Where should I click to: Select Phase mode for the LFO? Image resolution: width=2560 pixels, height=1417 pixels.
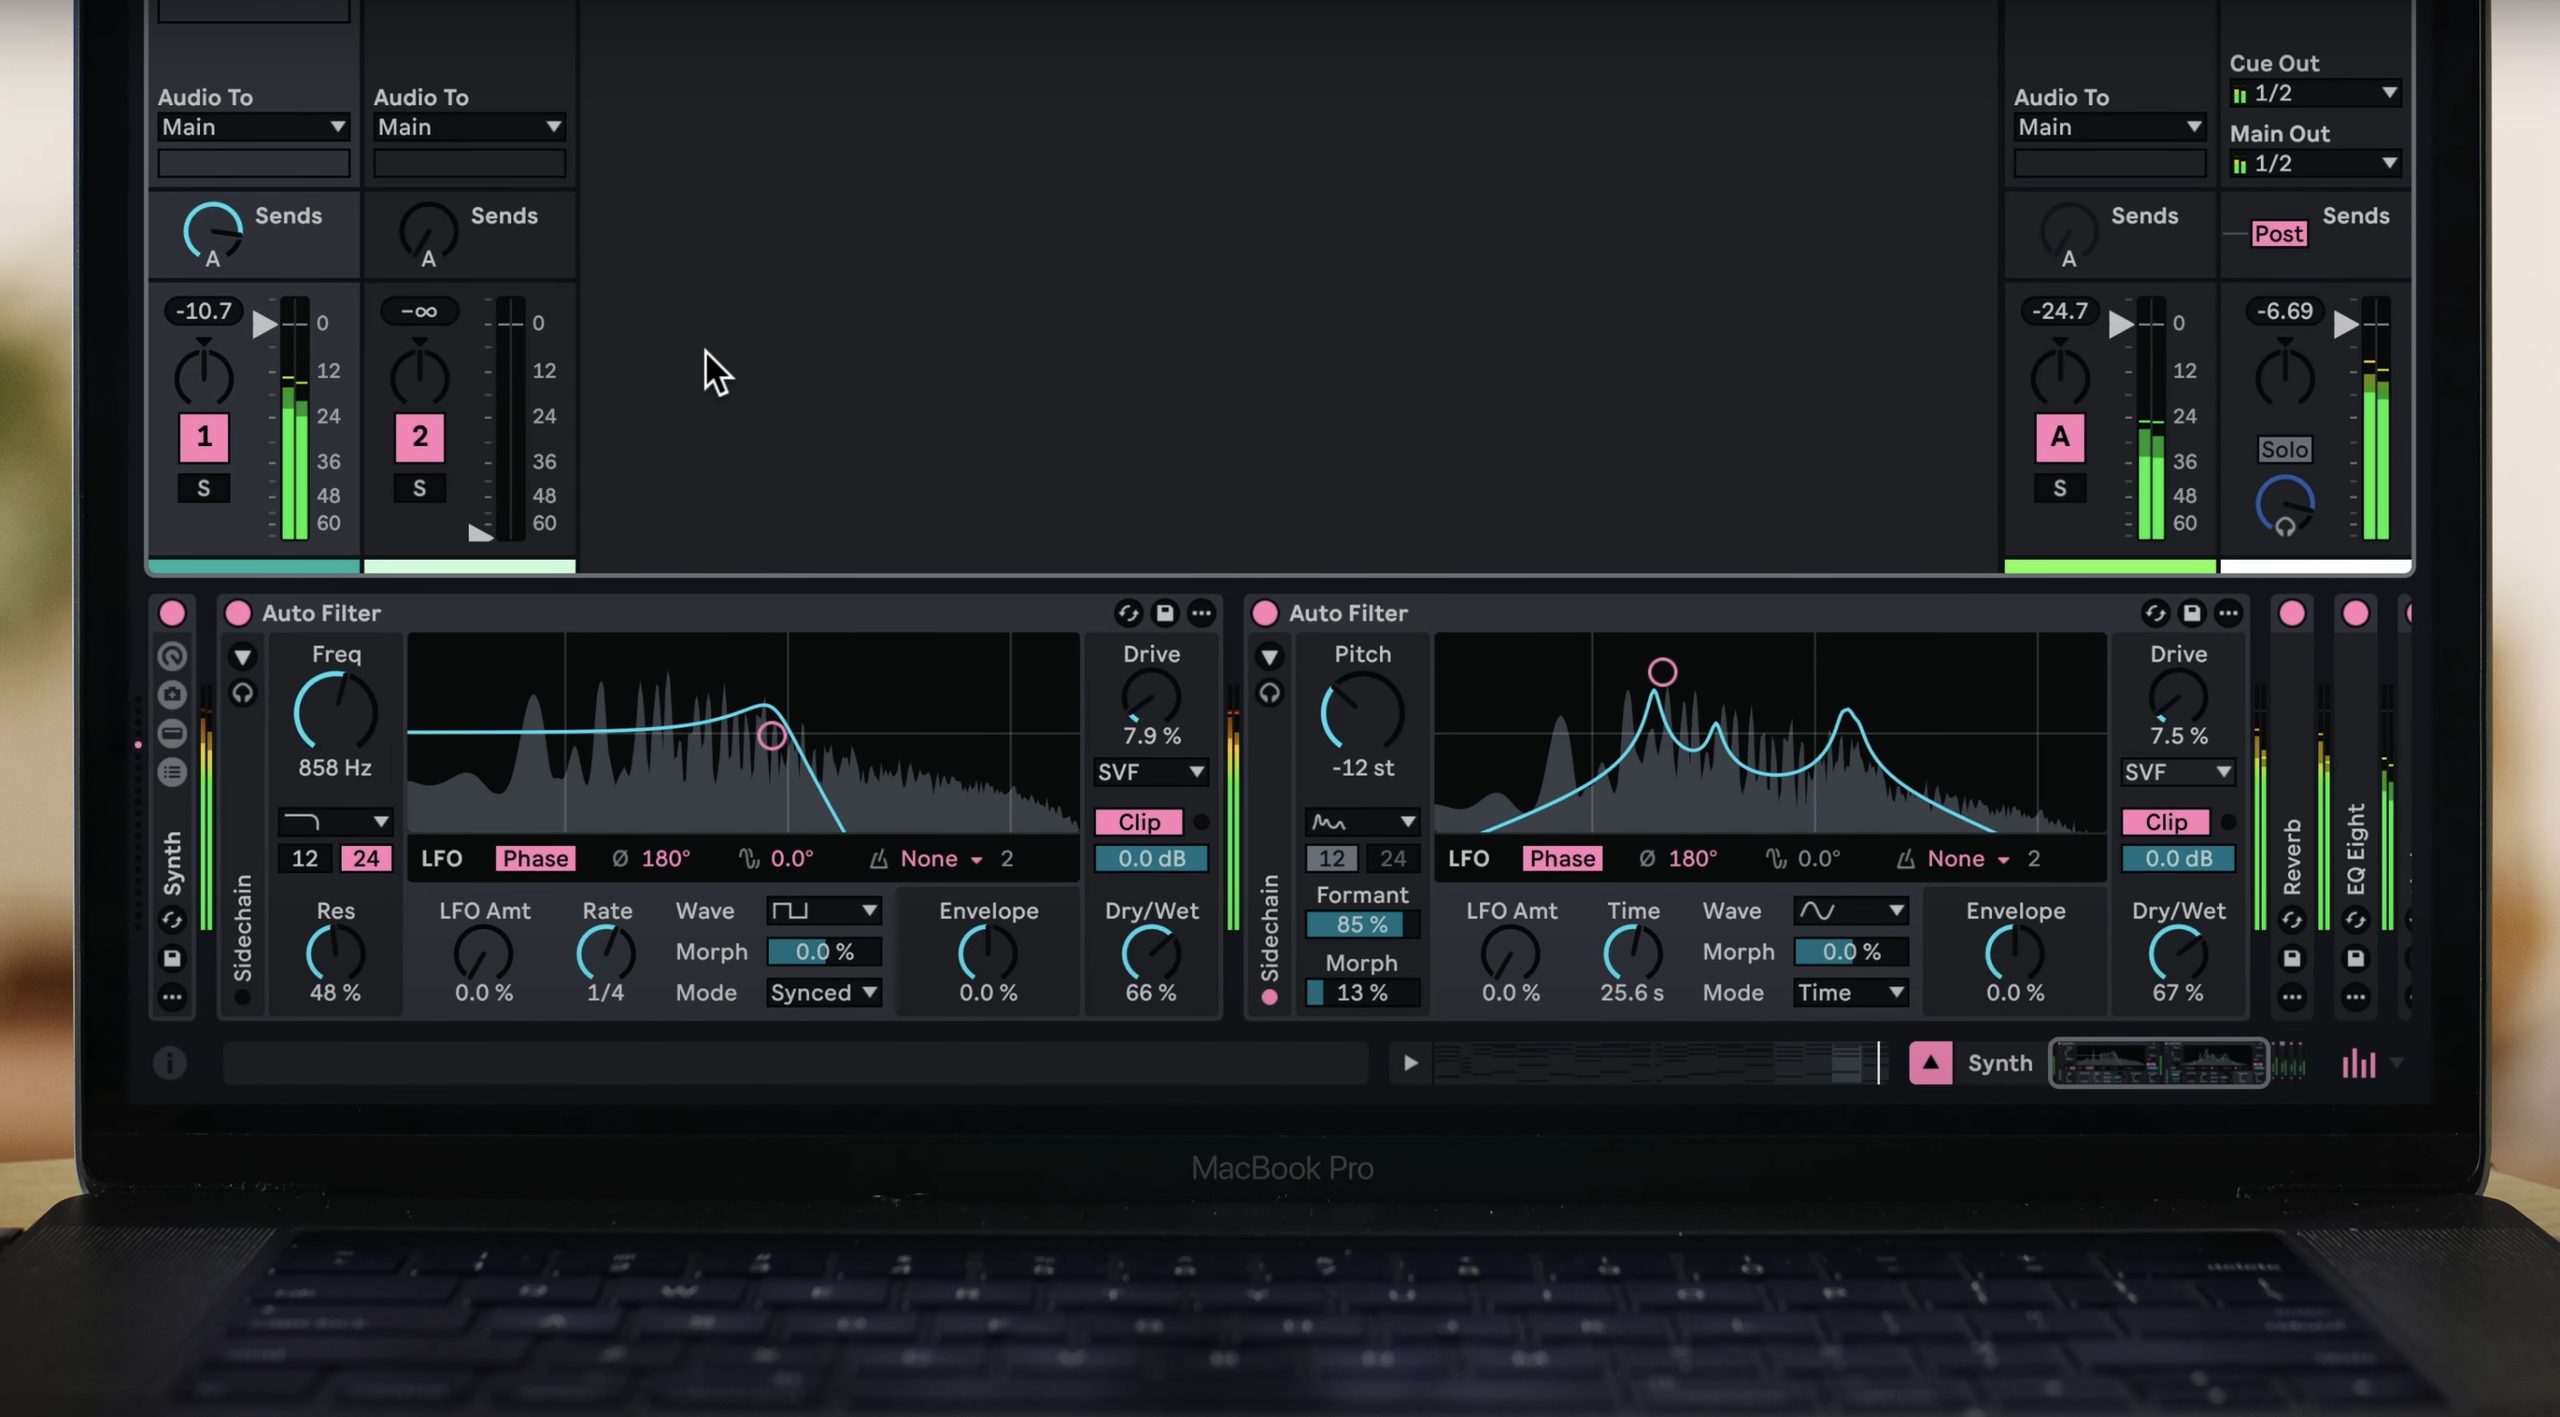coord(536,858)
